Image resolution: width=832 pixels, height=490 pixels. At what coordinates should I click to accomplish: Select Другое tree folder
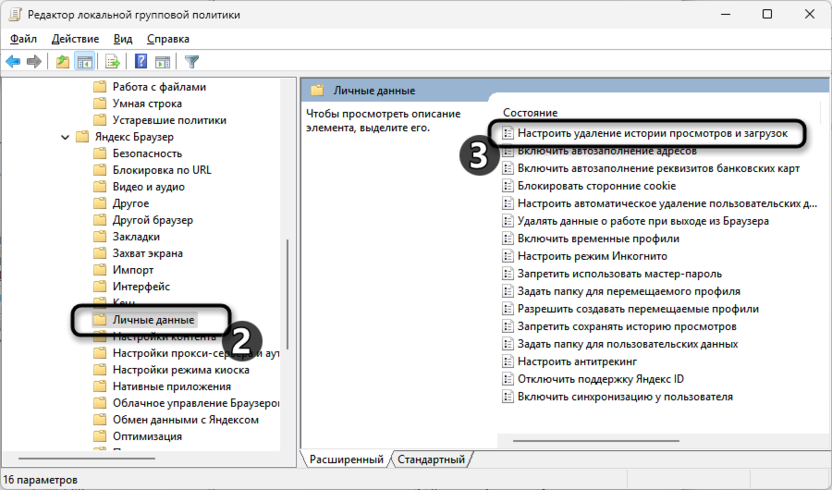[131, 203]
